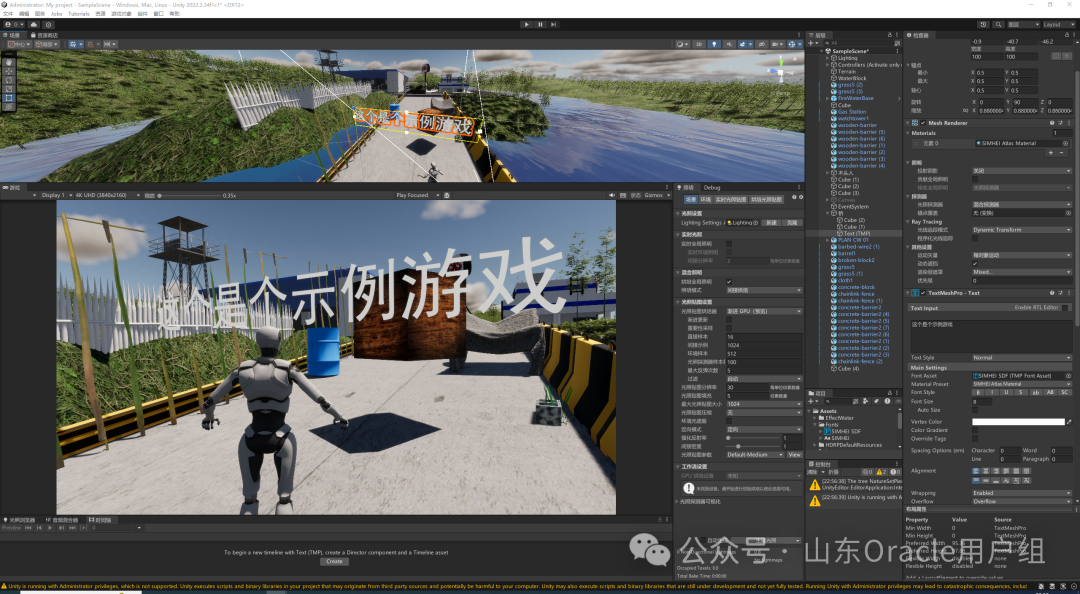Lock the Hierarchy panel with the padlock icon
Image resolution: width=1080 pixels, height=594 pixels.
(x=889, y=34)
